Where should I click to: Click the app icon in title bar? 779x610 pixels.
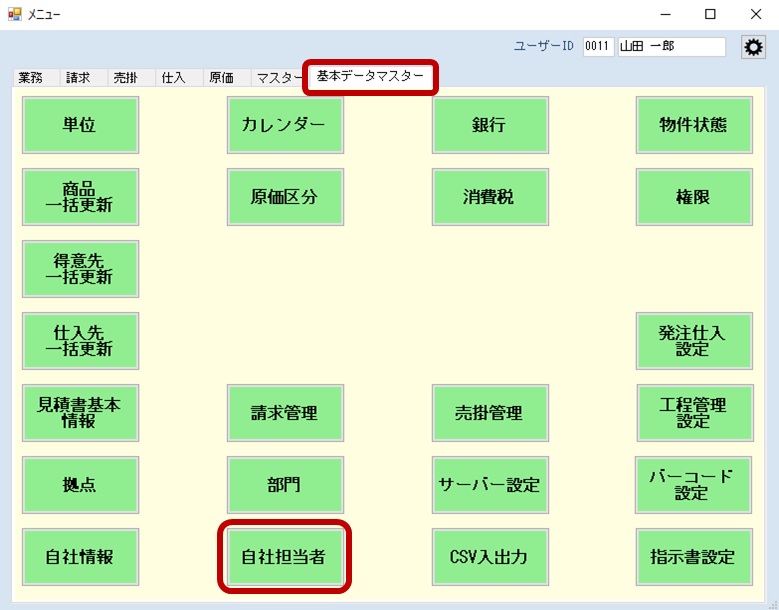tap(14, 14)
